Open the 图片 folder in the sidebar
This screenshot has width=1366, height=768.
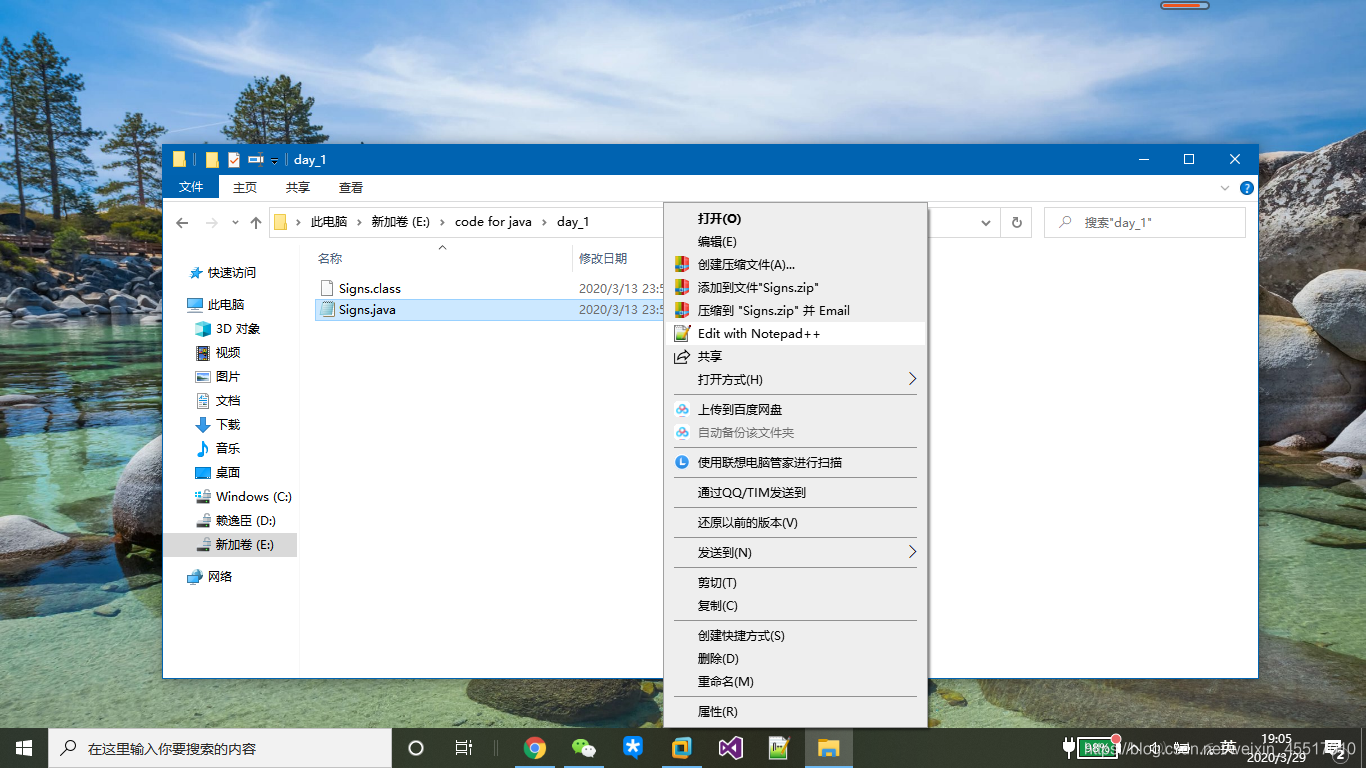click(227, 376)
